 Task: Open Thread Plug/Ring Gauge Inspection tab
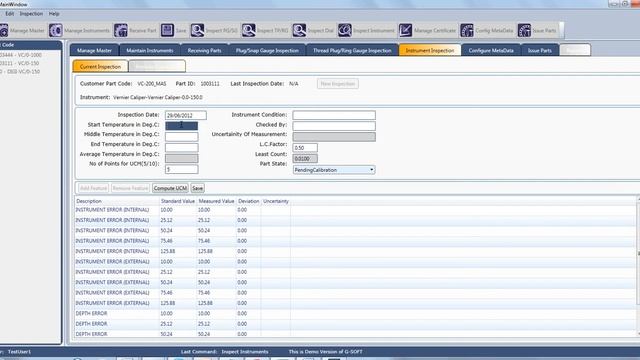352,50
